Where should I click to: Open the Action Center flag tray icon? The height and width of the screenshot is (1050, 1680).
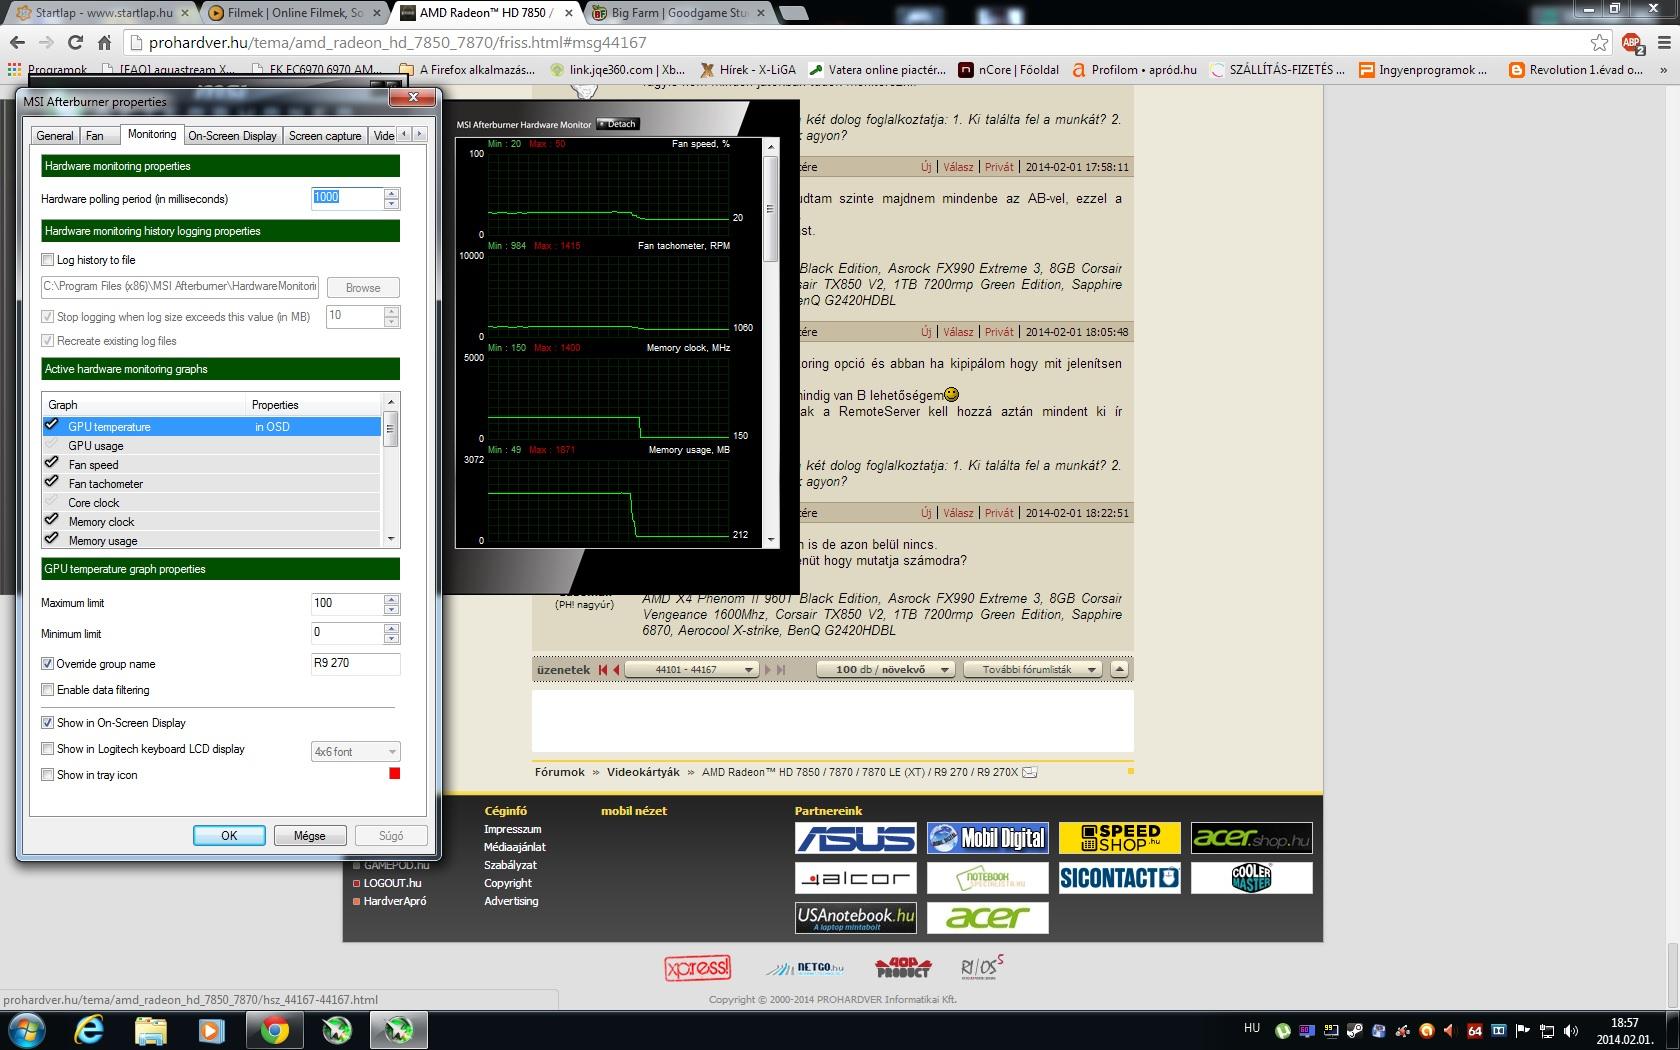click(1523, 1030)
